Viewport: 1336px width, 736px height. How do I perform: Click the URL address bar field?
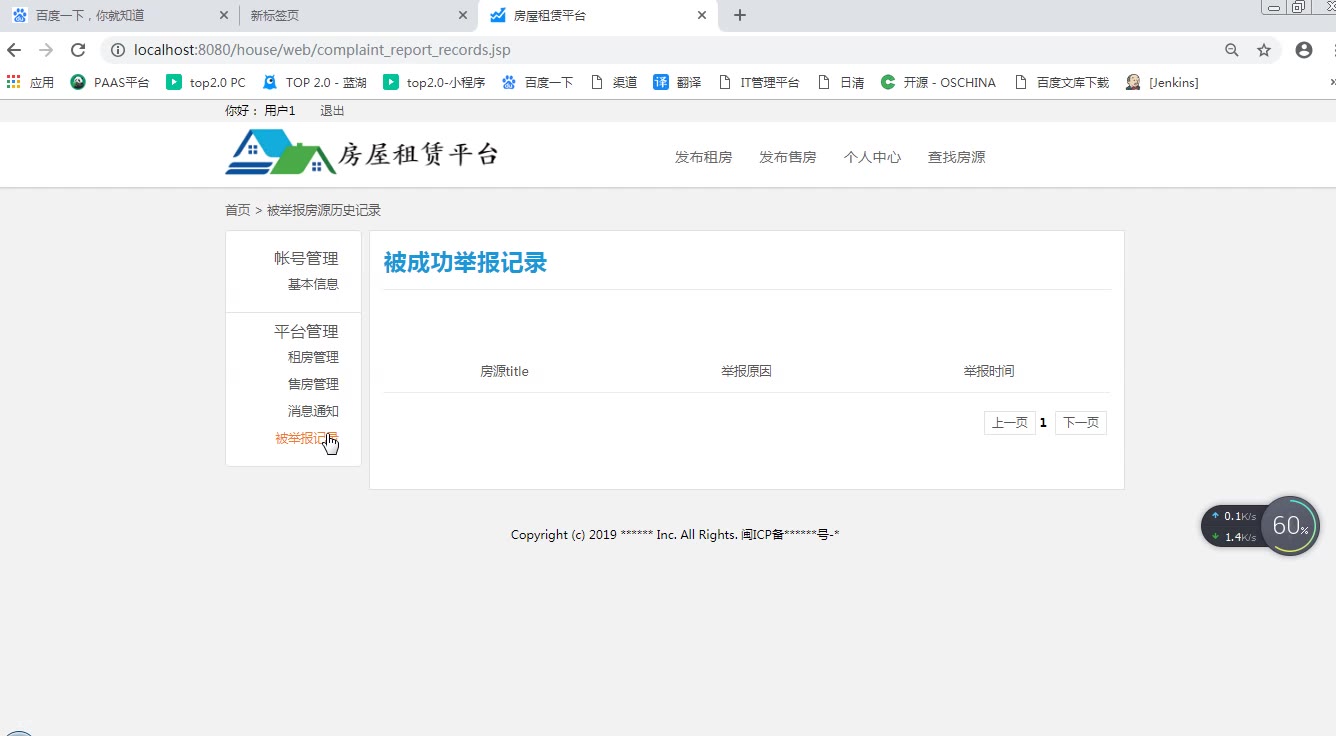pos(660,50)
